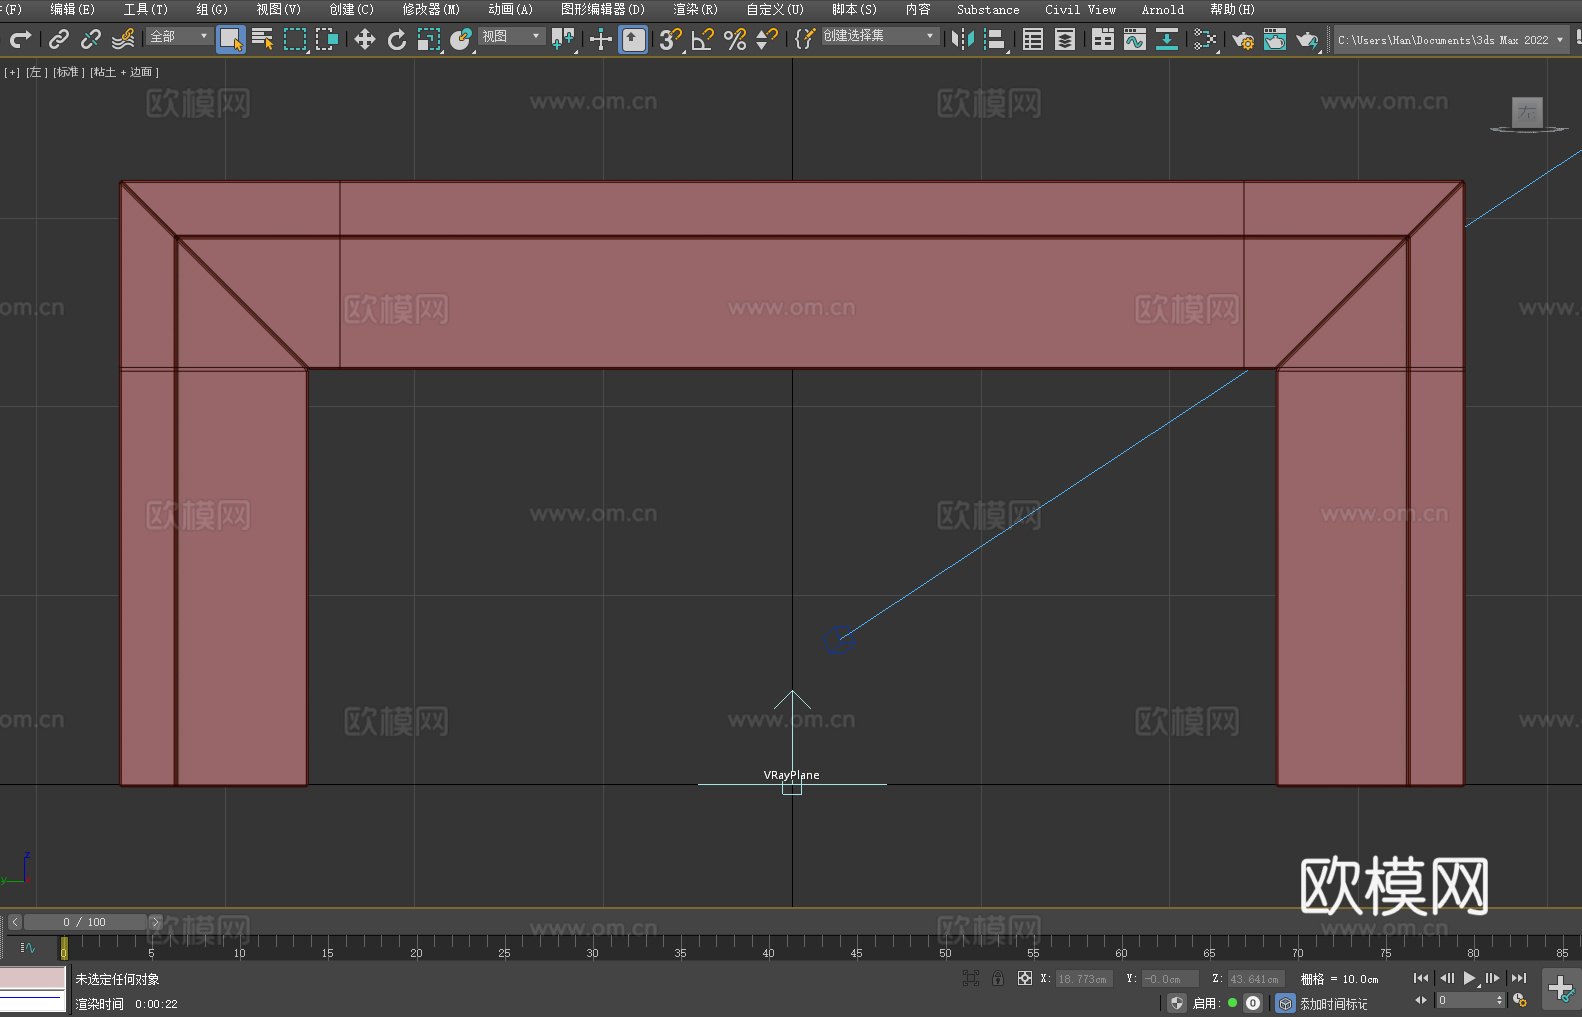Open Select by Name list icon

(x=263, y=39)
